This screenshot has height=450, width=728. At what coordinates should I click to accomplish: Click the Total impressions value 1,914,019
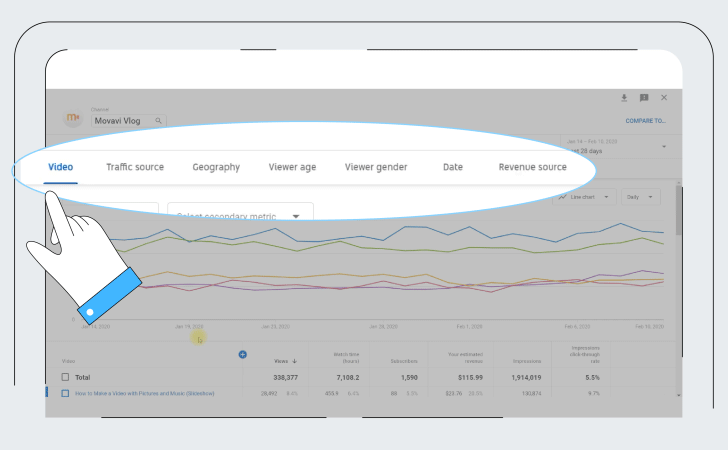pos(526,378)
